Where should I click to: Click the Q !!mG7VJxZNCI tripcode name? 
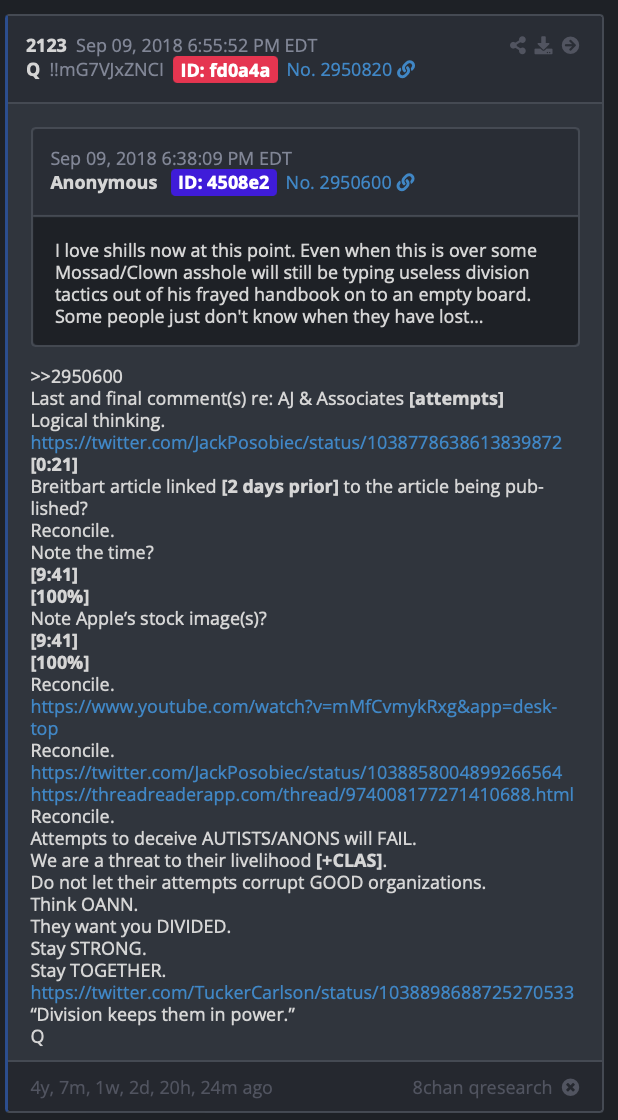pyautogui.click(x=94, y=70)
